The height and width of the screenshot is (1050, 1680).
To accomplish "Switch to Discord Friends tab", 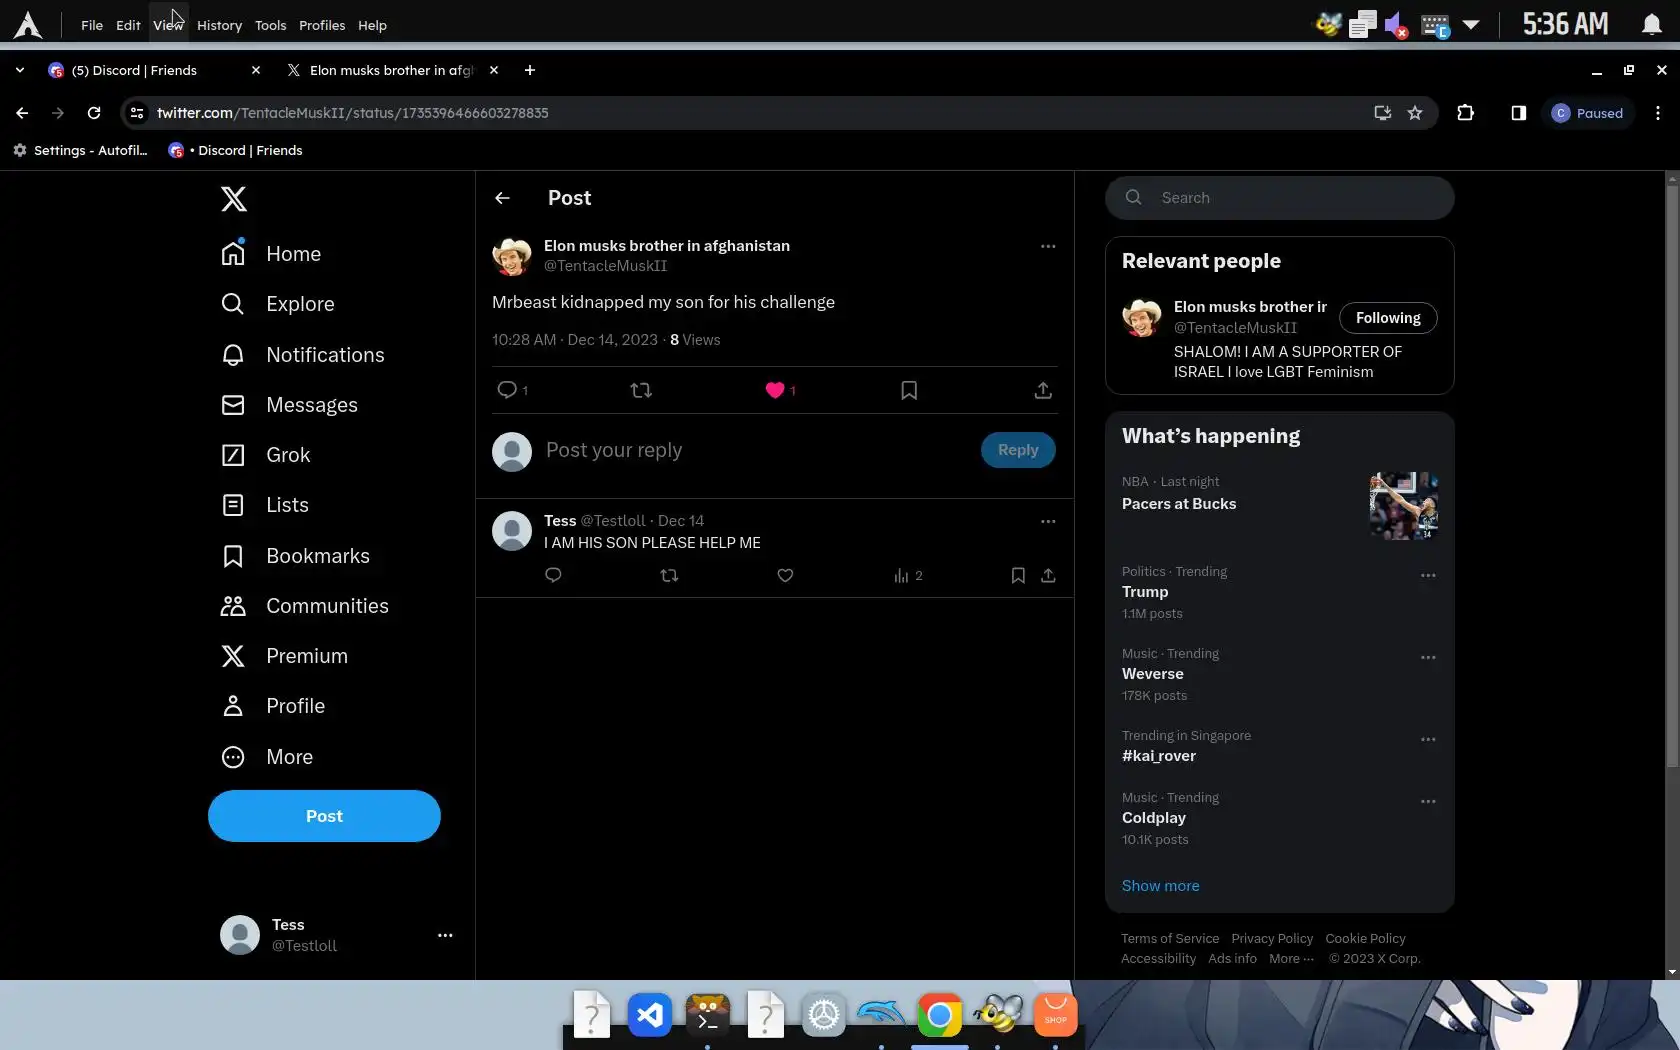I will pyautogui.click(x=153, y=70).
